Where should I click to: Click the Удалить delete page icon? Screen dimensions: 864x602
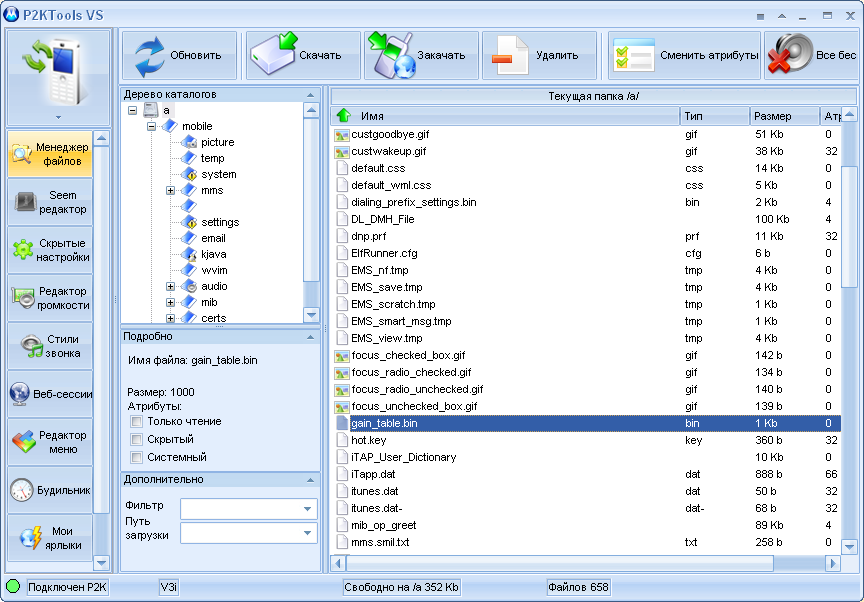pyautogui.click(x=510, y=56)
